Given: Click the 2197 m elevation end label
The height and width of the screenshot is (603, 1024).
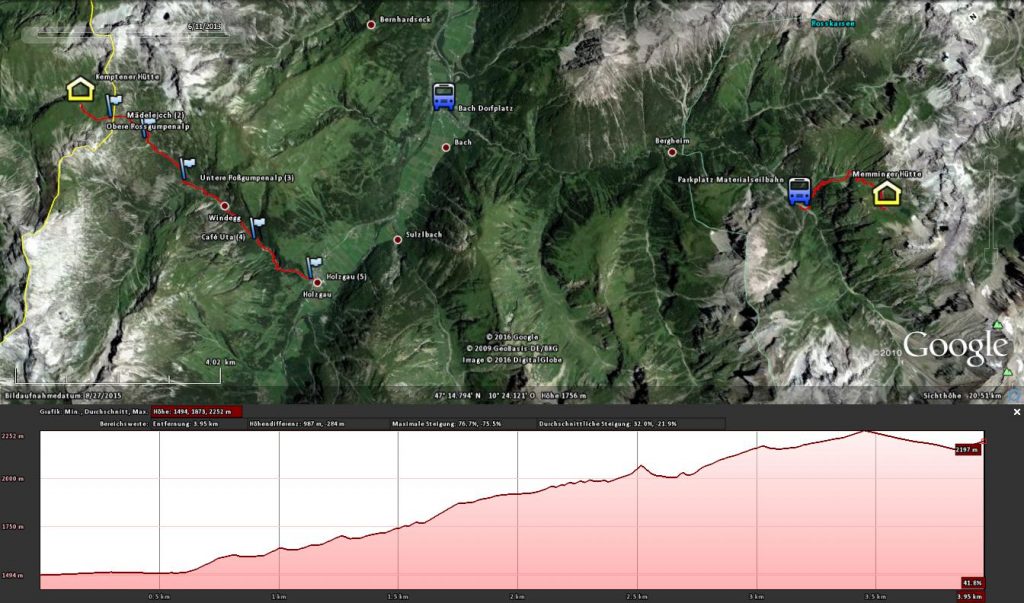Looking at the screenshot, I should point(967,449).
